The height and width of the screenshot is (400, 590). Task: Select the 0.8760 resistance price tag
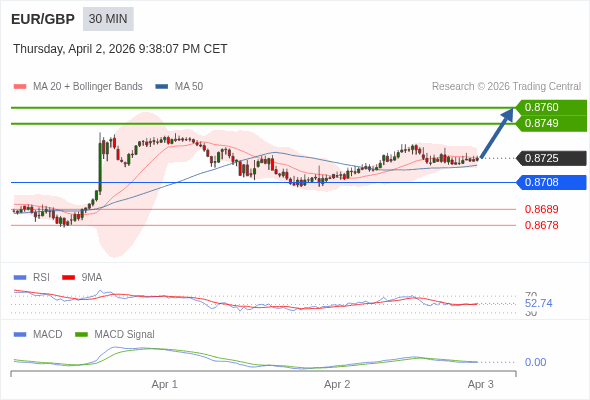click(x=552, y=107)
